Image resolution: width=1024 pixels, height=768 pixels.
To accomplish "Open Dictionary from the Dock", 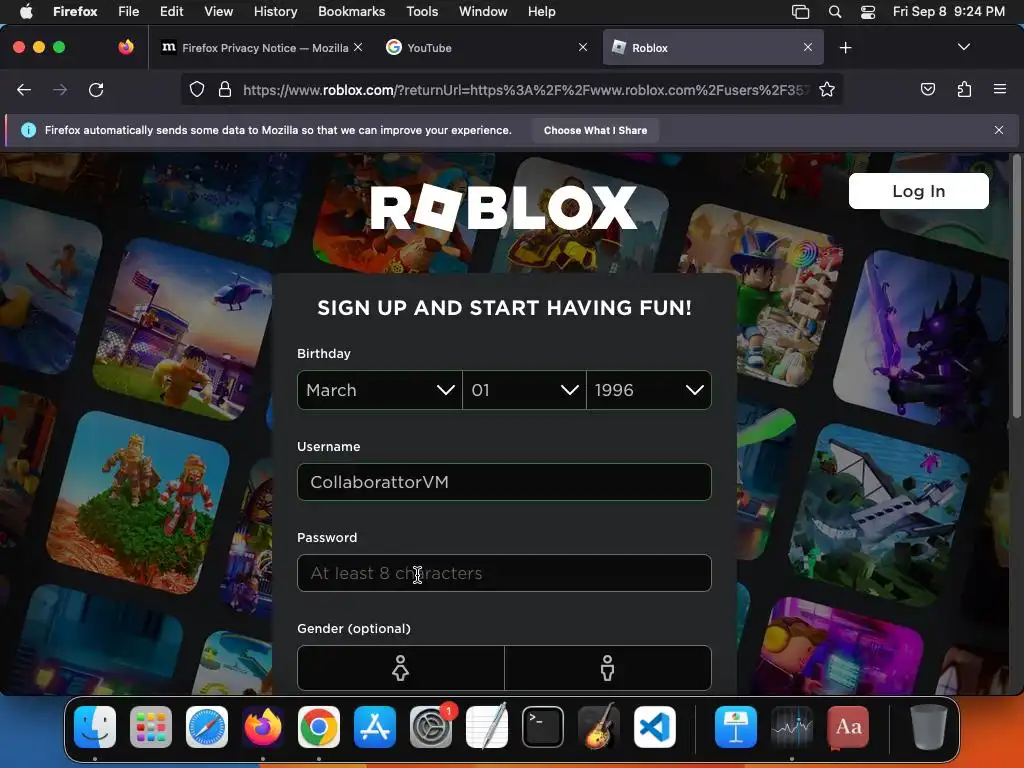I will click(x=848, y=727).
